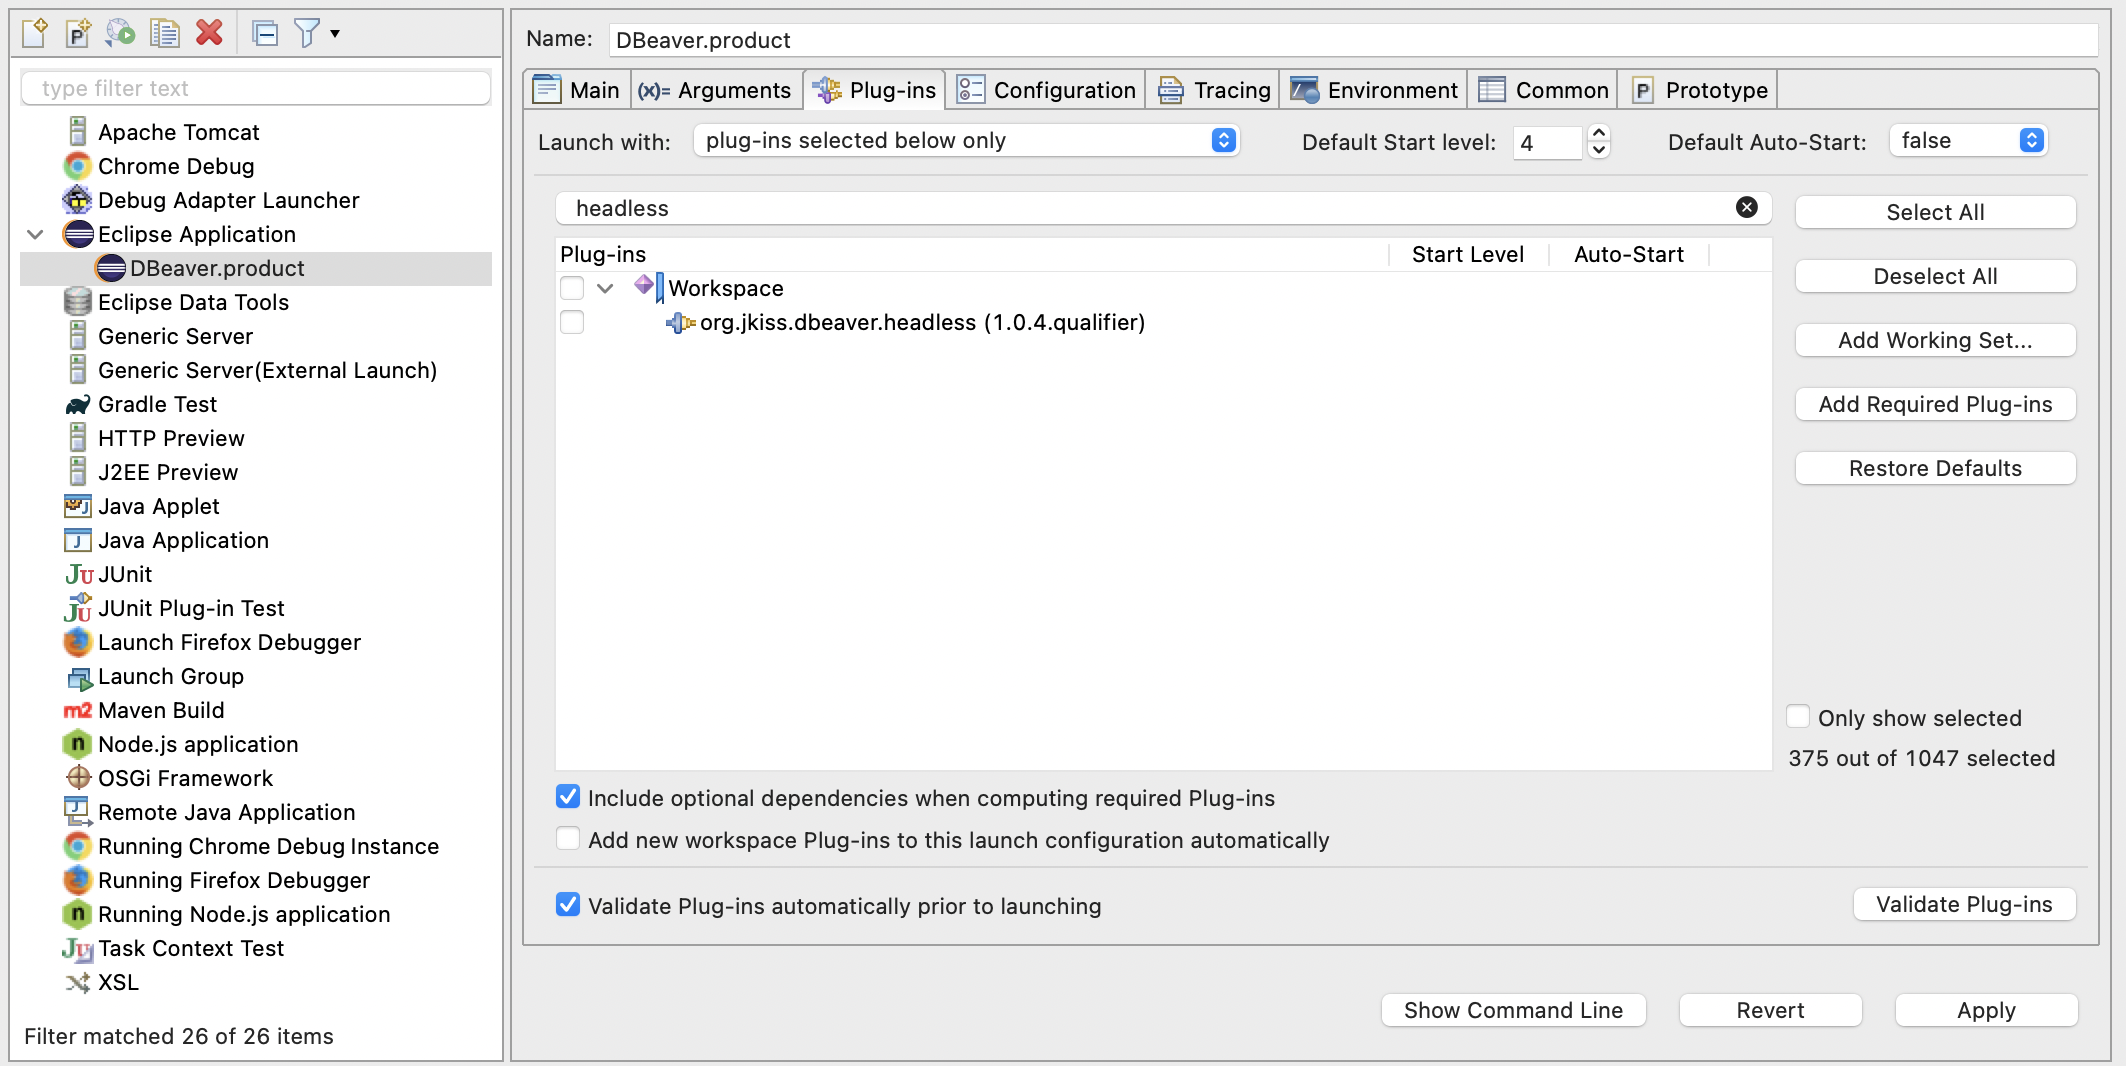
Task: Click the Java Applet icon
Action: [78, 506]
